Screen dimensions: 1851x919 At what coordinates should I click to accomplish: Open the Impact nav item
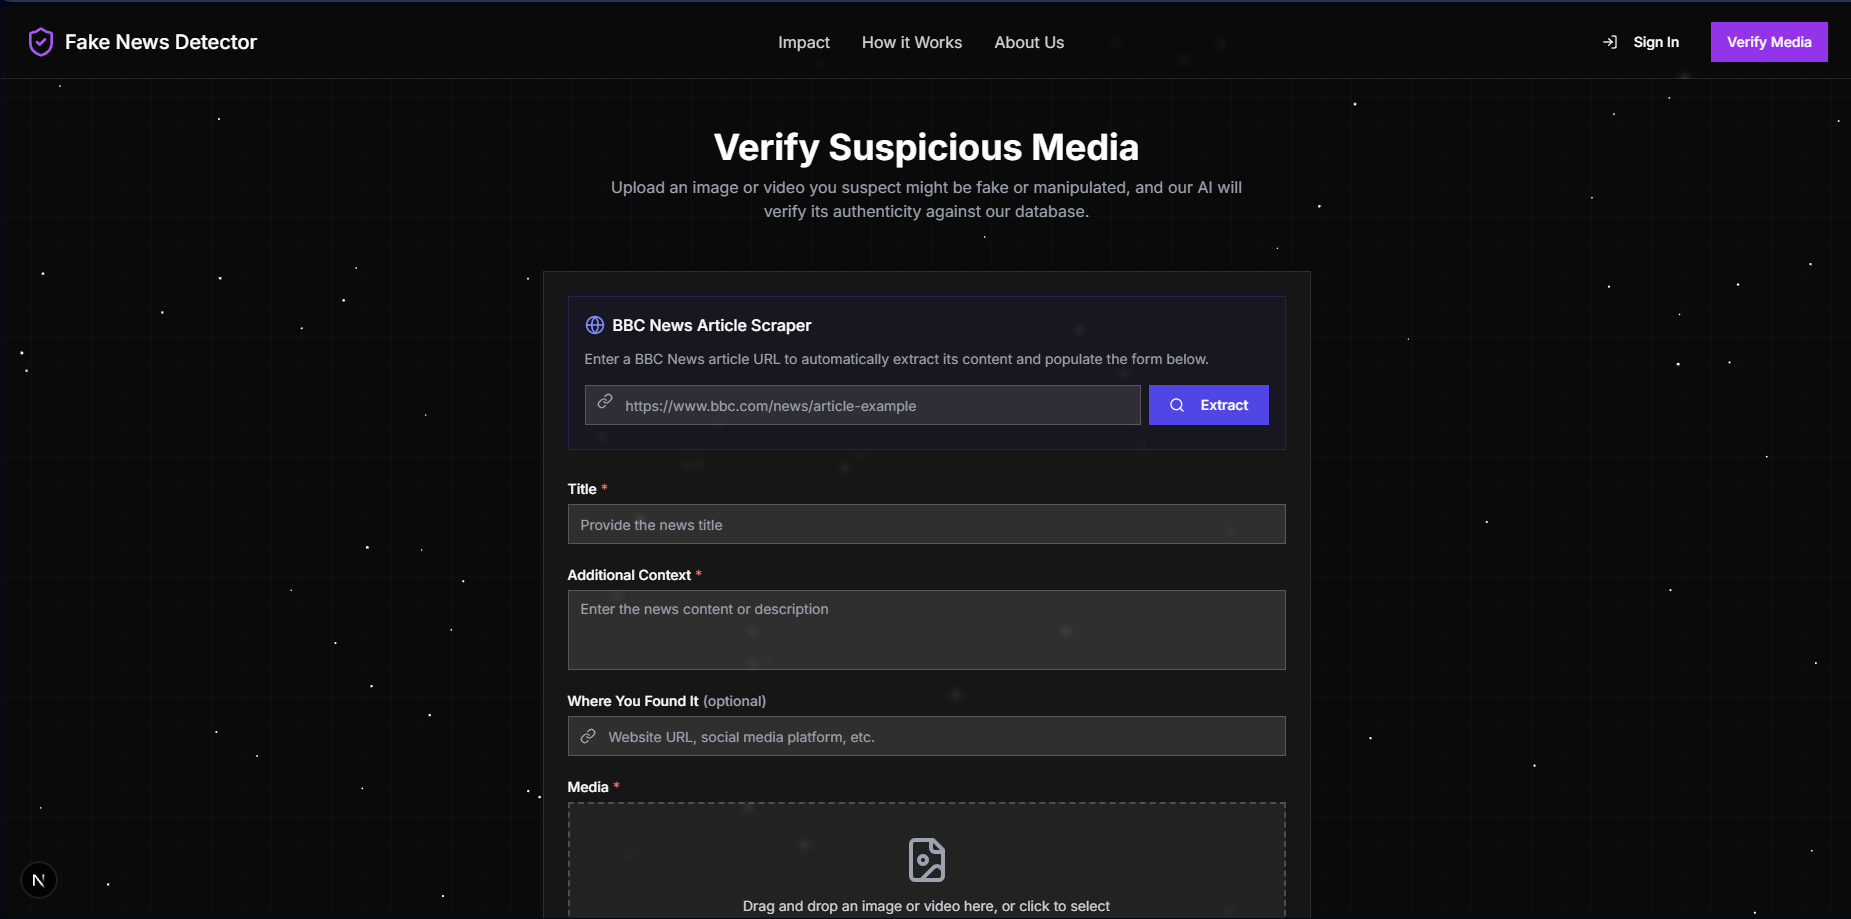click(x=803, y=42)
